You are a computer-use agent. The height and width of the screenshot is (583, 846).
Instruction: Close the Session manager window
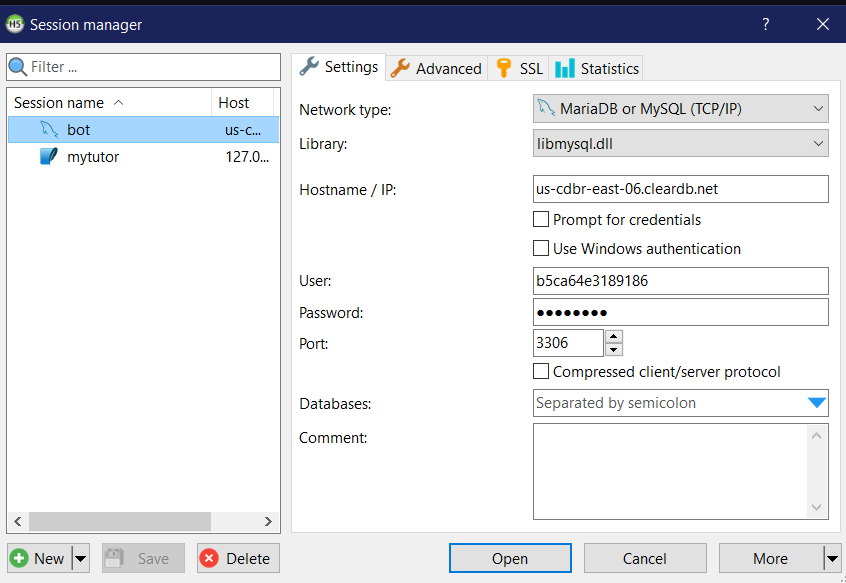[x=823, y=24]
